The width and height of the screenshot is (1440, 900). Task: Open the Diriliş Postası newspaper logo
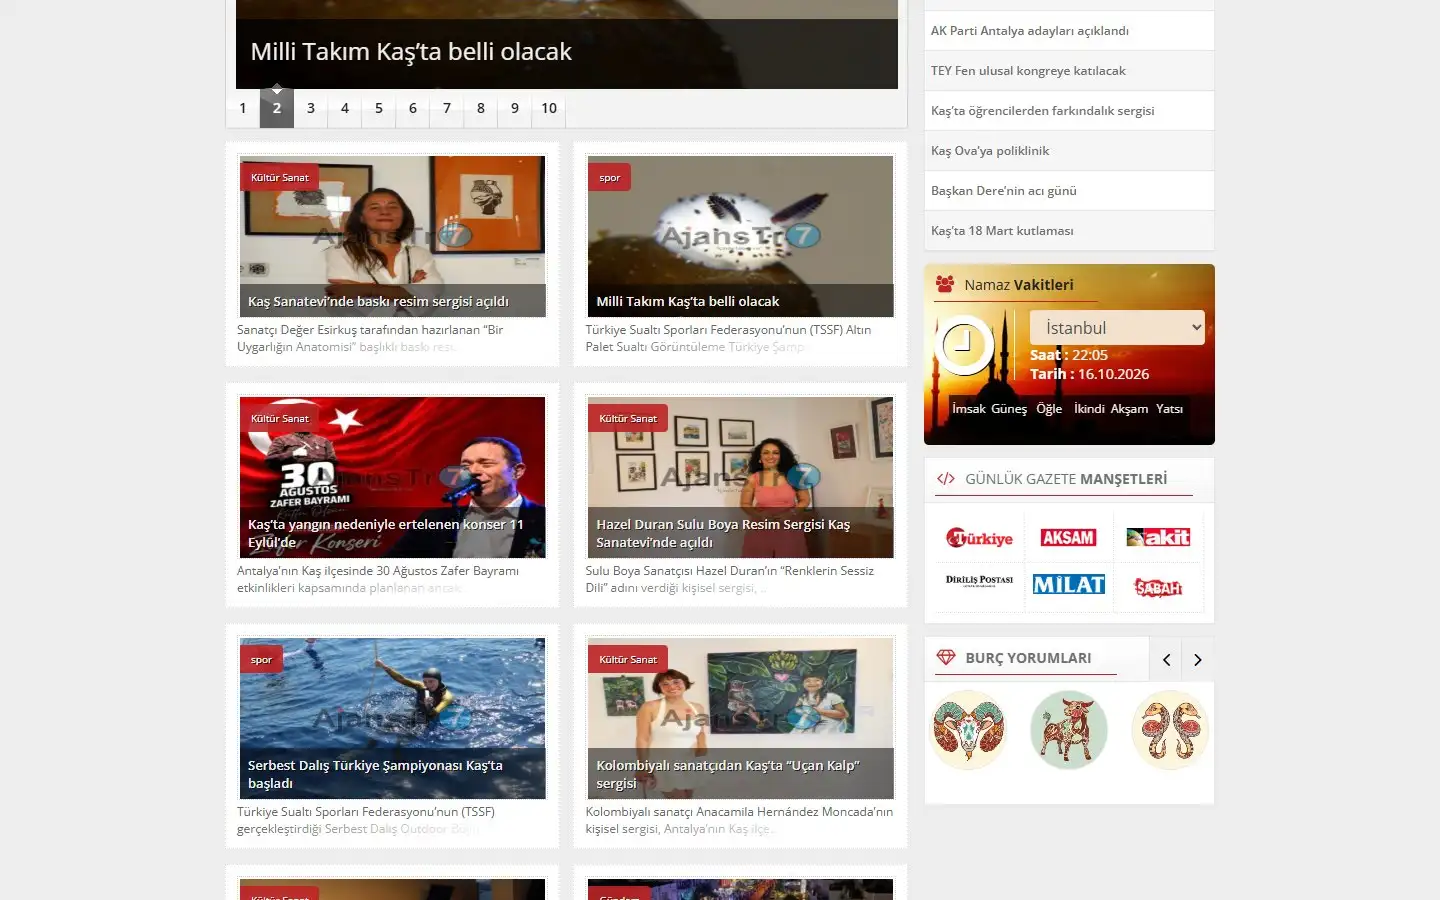979,581
